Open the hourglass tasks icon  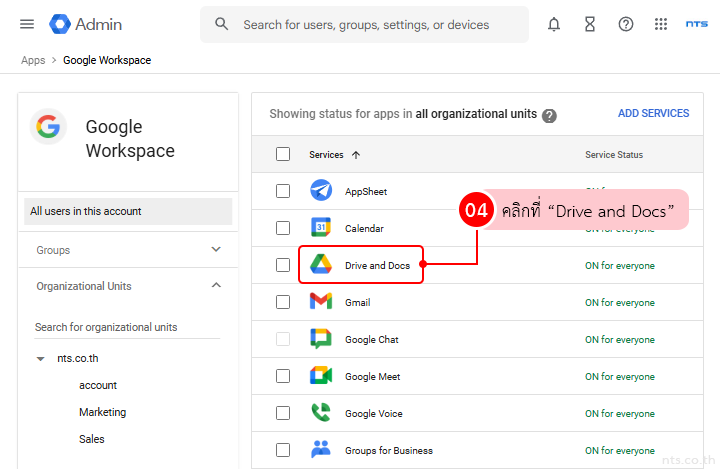pos(590,24)
